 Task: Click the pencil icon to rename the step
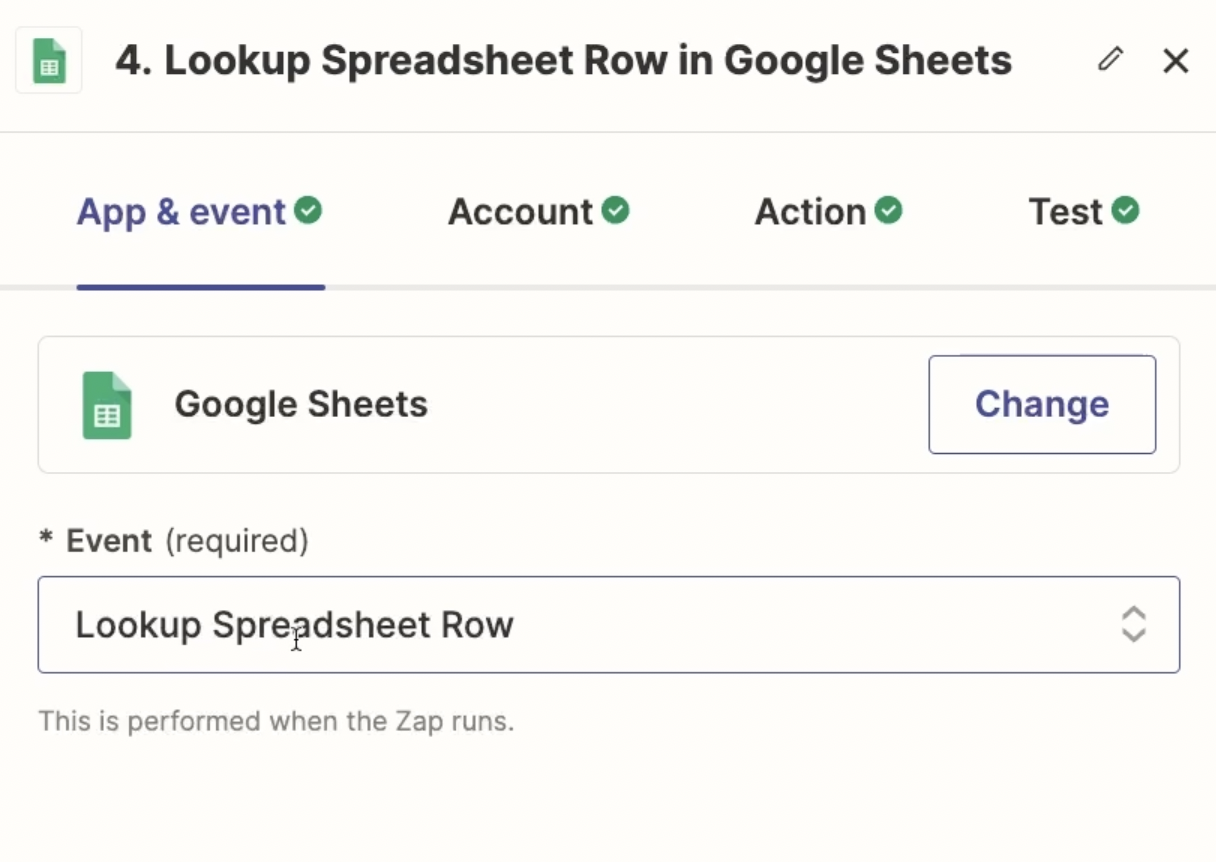1110,60
